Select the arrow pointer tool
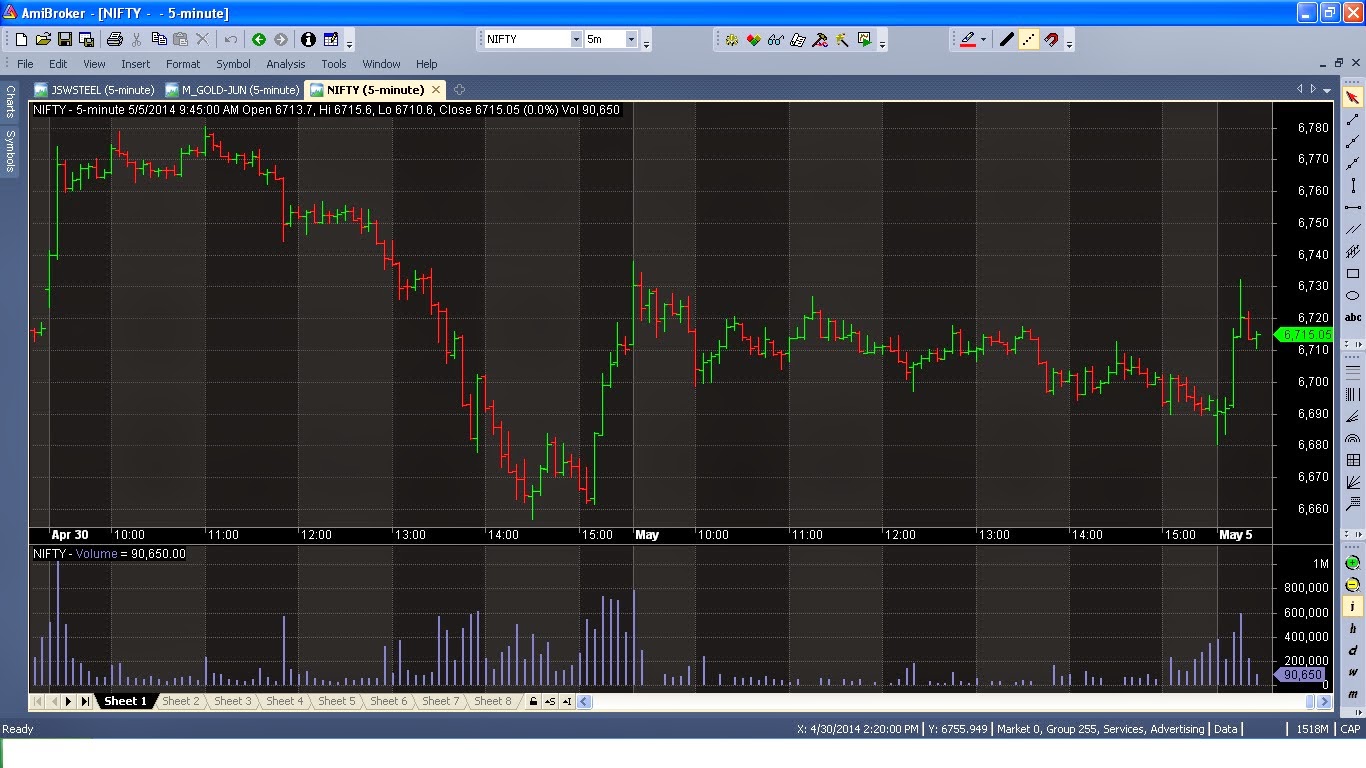The width and height of the screenshot is (1366, 768). tap(1352, 98)
